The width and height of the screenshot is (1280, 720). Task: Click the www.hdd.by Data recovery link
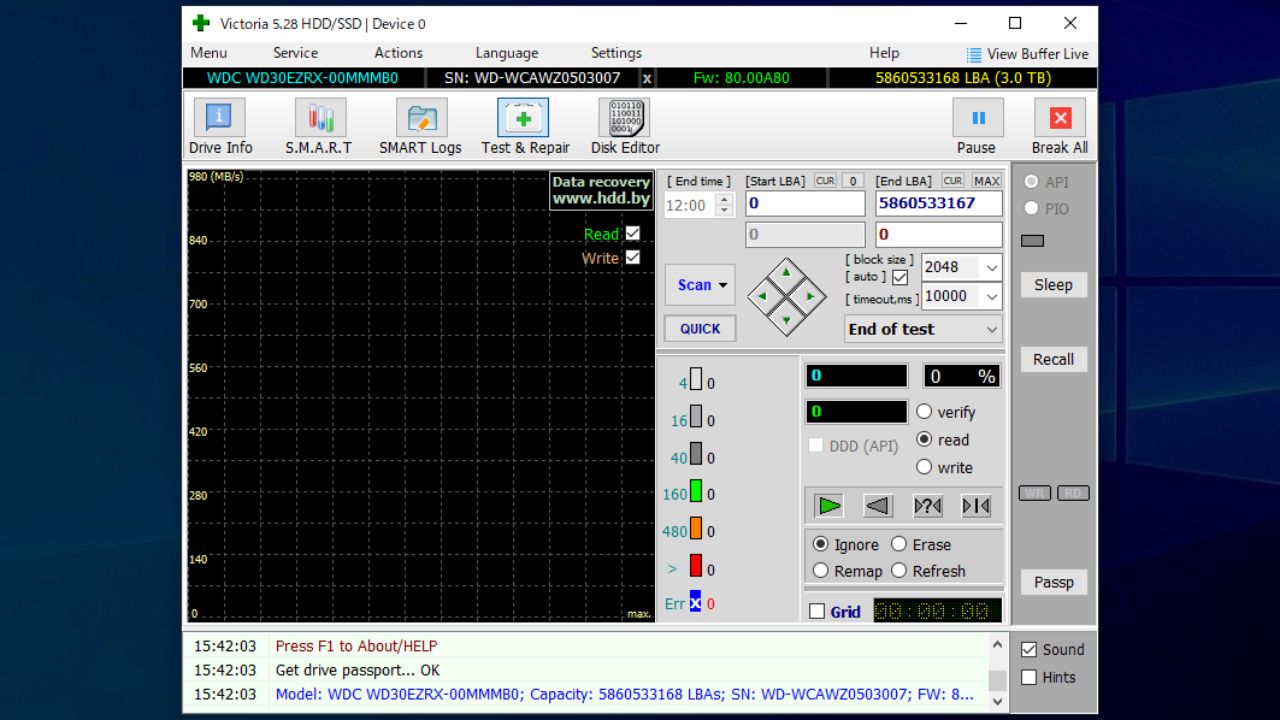click(x=601, y=190)
